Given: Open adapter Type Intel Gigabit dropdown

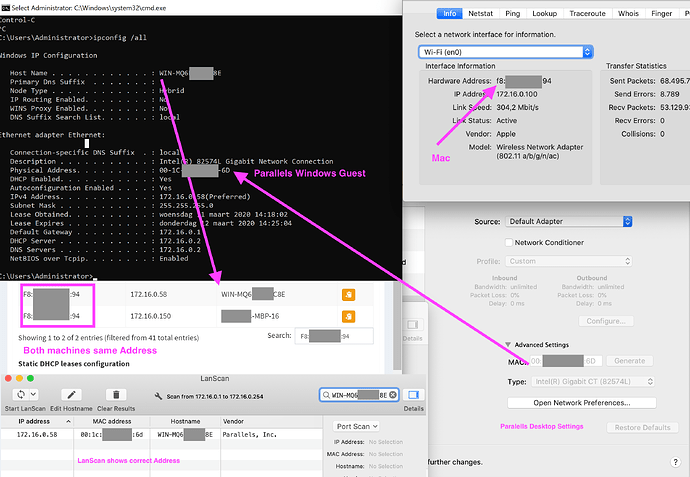Looking at the screenshot, I should 593,382.
